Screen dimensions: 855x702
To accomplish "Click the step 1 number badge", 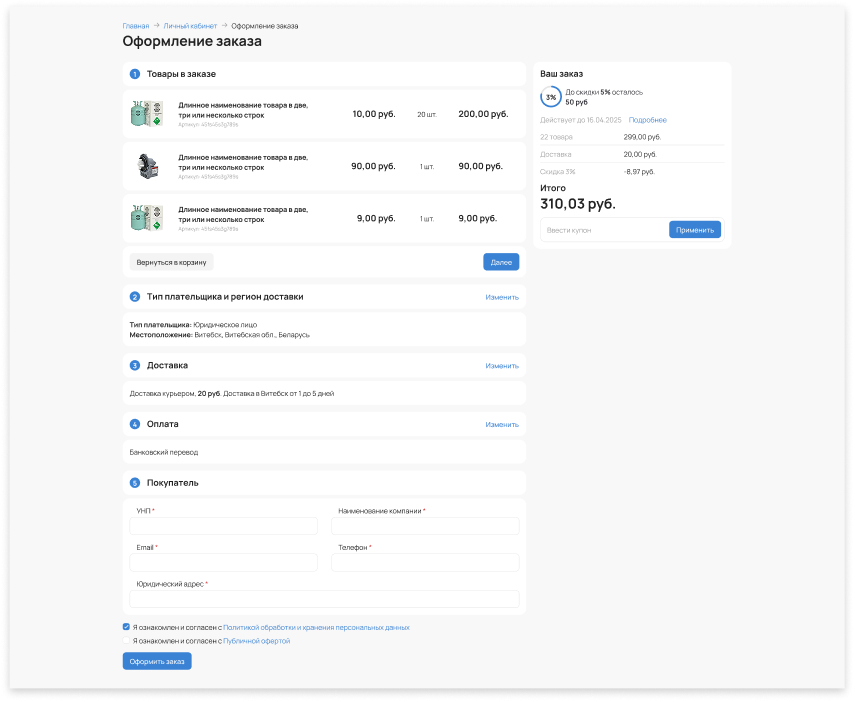I will (135, 74).
